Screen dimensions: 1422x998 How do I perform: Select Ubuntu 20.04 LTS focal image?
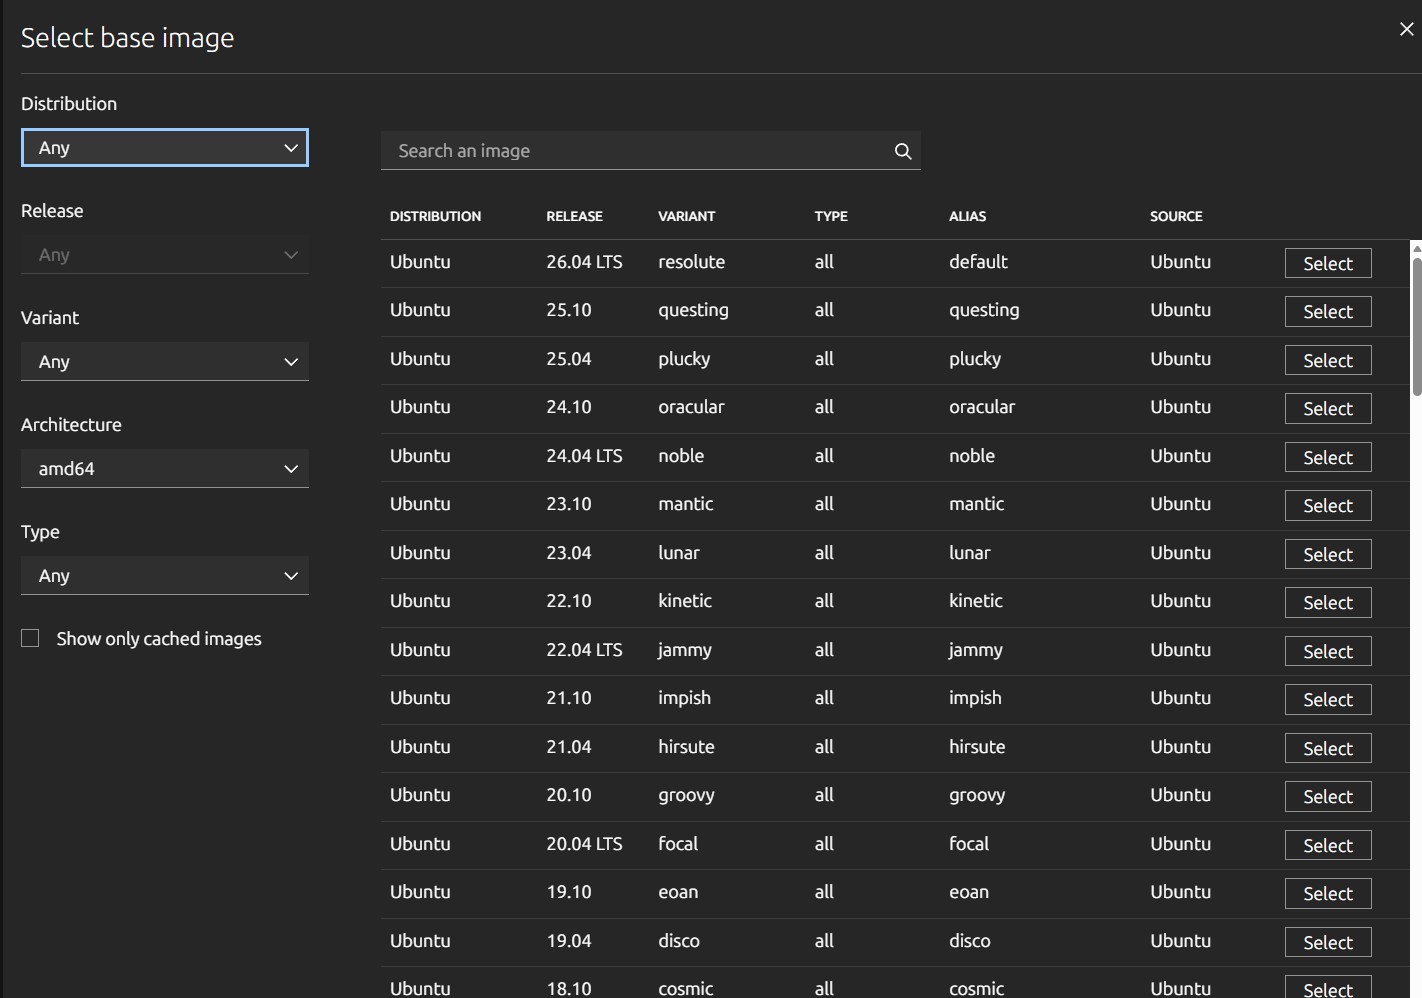coord(1328,845)
